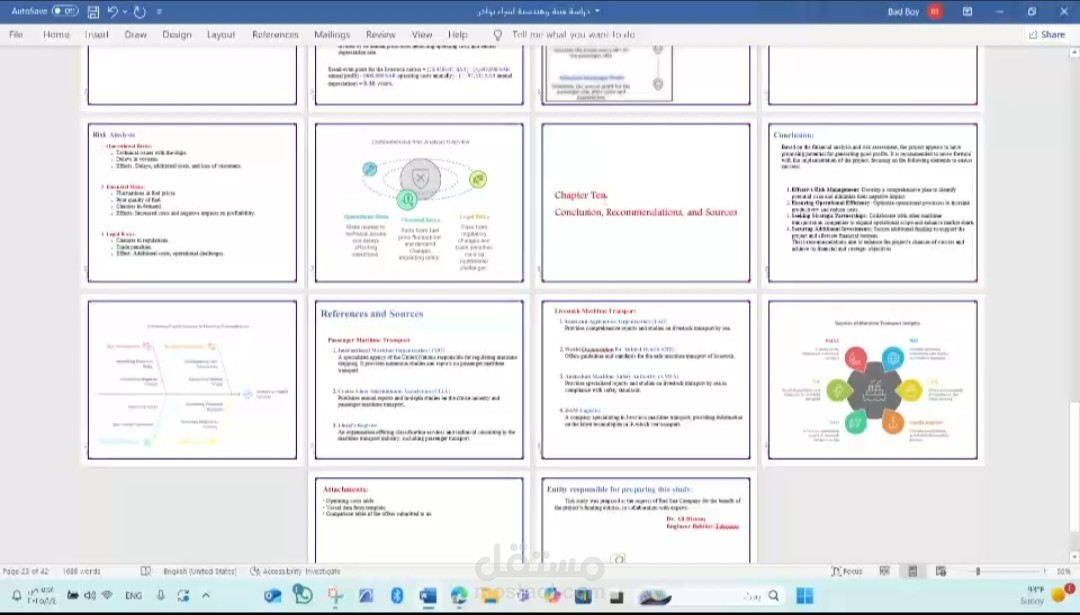Screen dimensions: 1080x615
Task: Switch to the Review tab
Action: click(380, 34)
